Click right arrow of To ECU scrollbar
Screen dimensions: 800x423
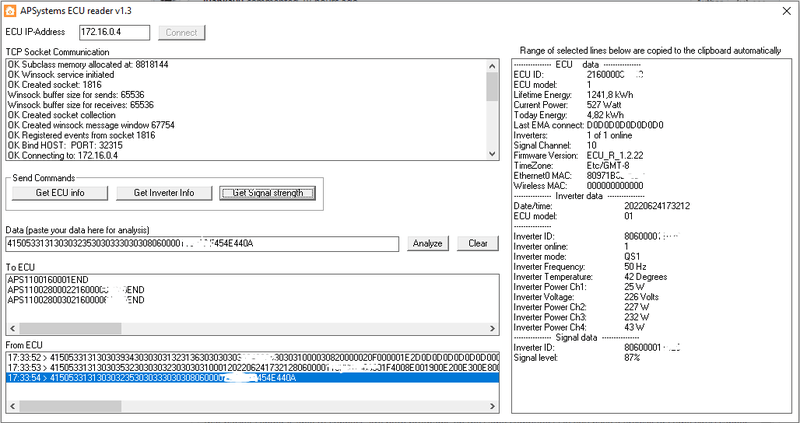492,329
